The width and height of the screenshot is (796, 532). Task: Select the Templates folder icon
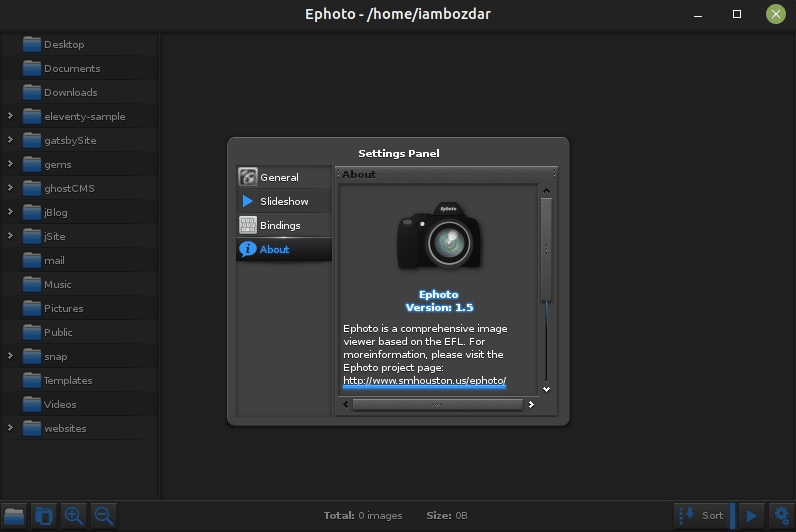pos(31,380)
